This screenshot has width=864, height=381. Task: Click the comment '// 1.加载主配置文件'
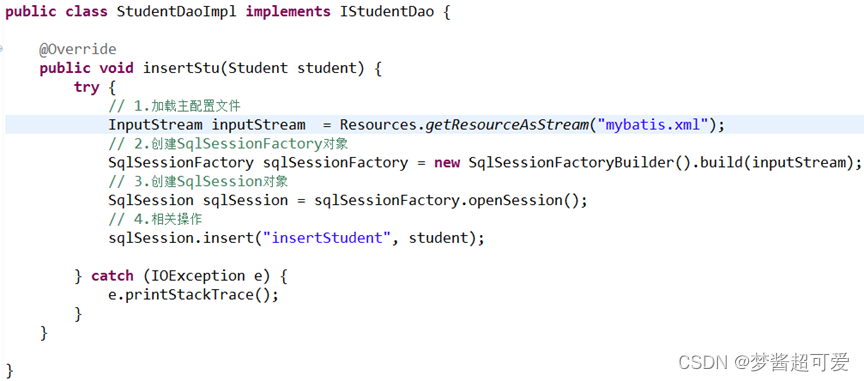pyautogui.click(x=175, y=106)
